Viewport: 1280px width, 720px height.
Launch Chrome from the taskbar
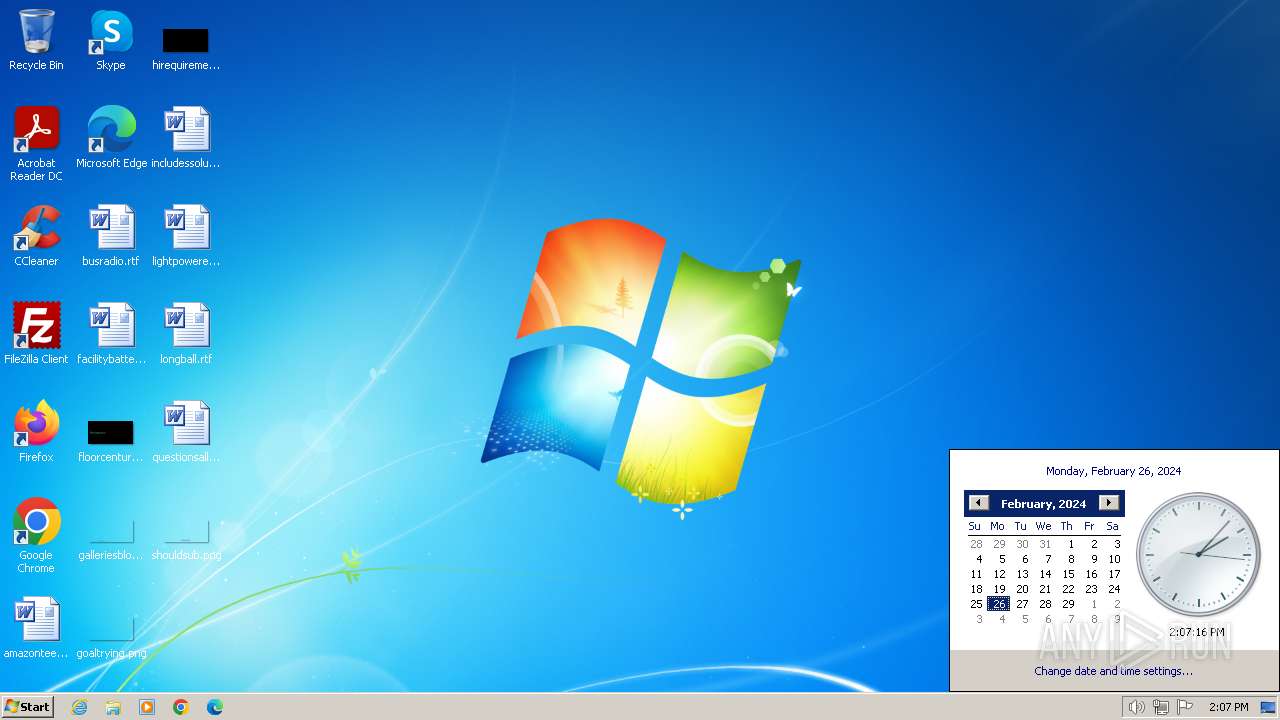tap(181, 707)
